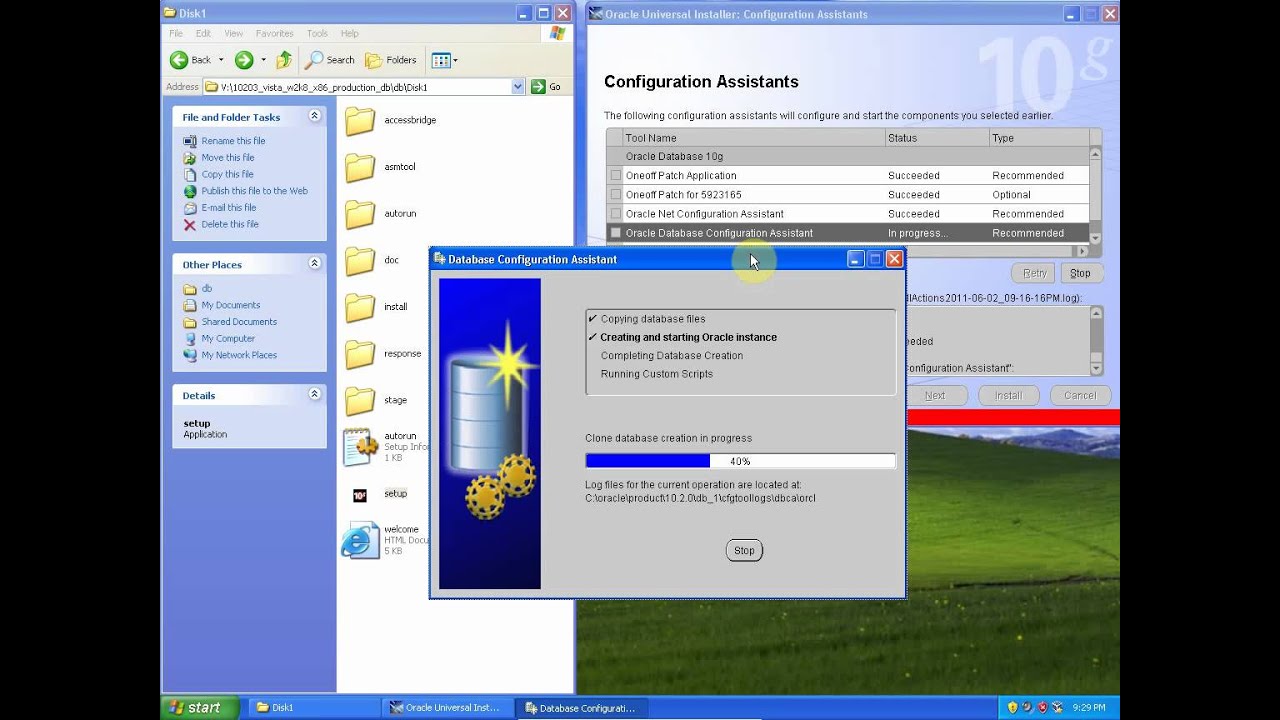Check the Oneoff Patch for 5923165 checkbox
Viewport: 1280px width, 720px height.
[616, 195]
